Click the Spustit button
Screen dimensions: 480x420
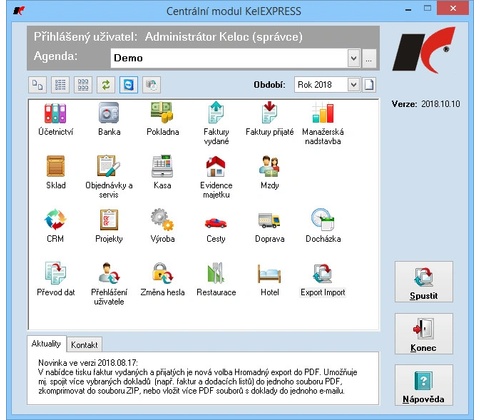[424, 282]
